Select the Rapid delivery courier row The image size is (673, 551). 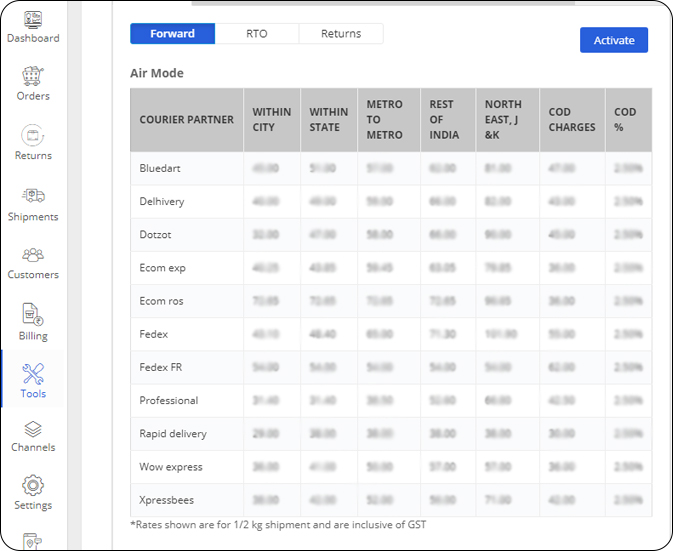[391, 434]
